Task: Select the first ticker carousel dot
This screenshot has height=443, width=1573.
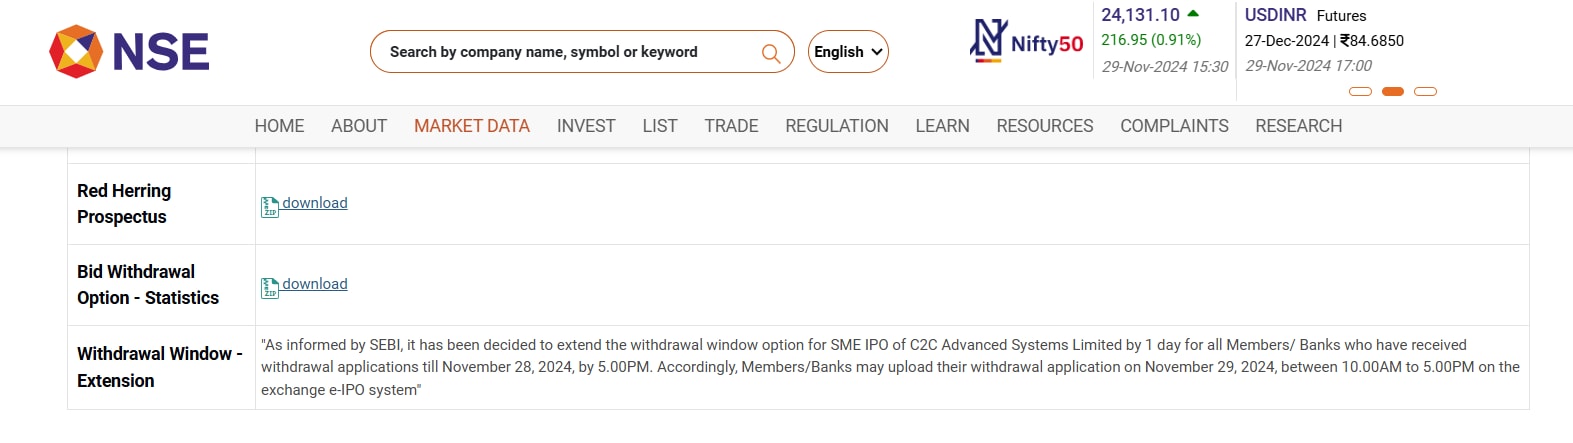Action: click(x=1360, y=91)
